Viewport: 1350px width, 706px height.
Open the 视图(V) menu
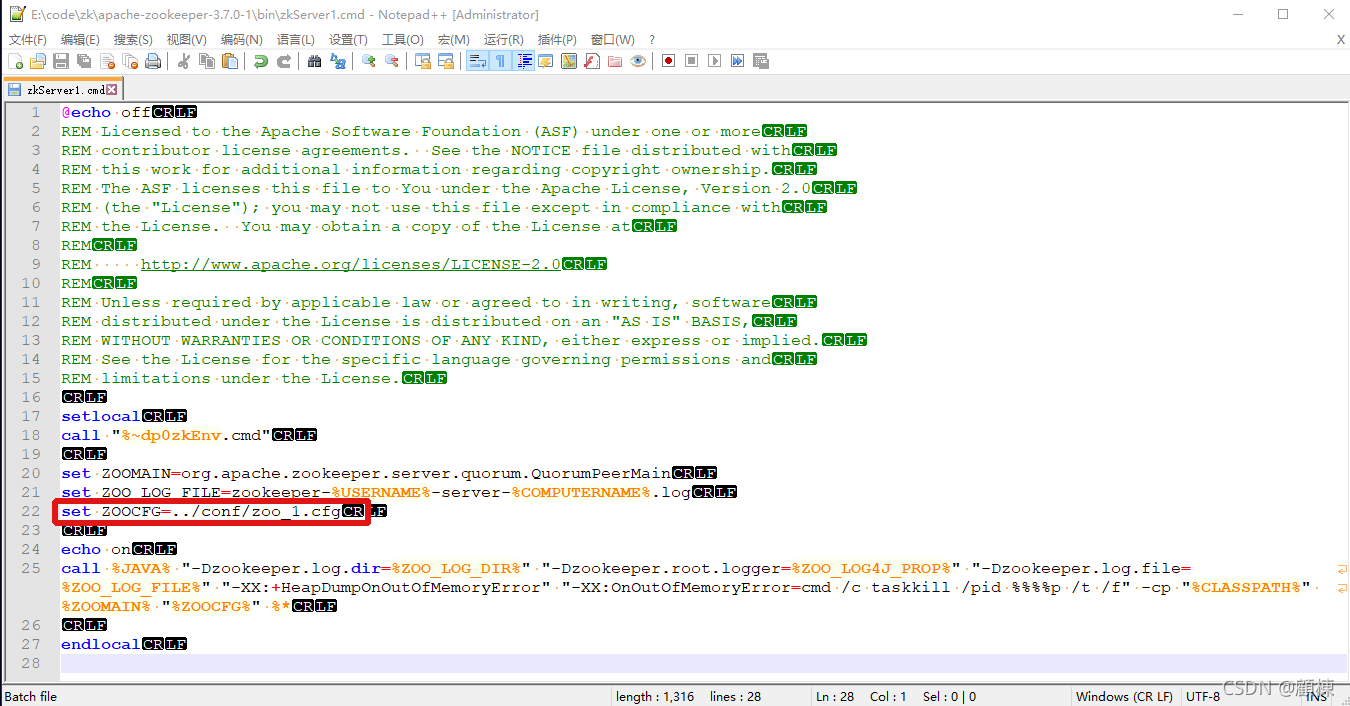pyautogui.click(x=186, y=39)
